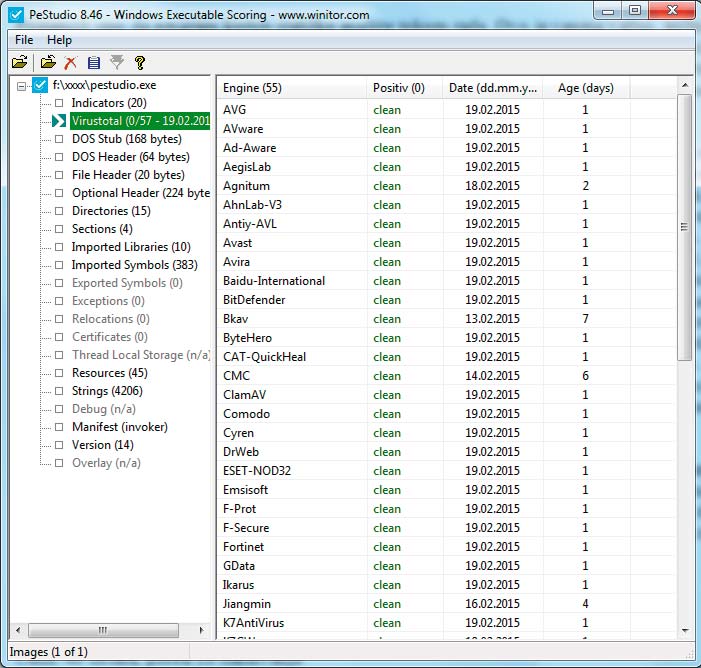This screenshot has width=701, height=668.
Task: Select Thread Local Storage in the tree
Action: pos(141,355)
